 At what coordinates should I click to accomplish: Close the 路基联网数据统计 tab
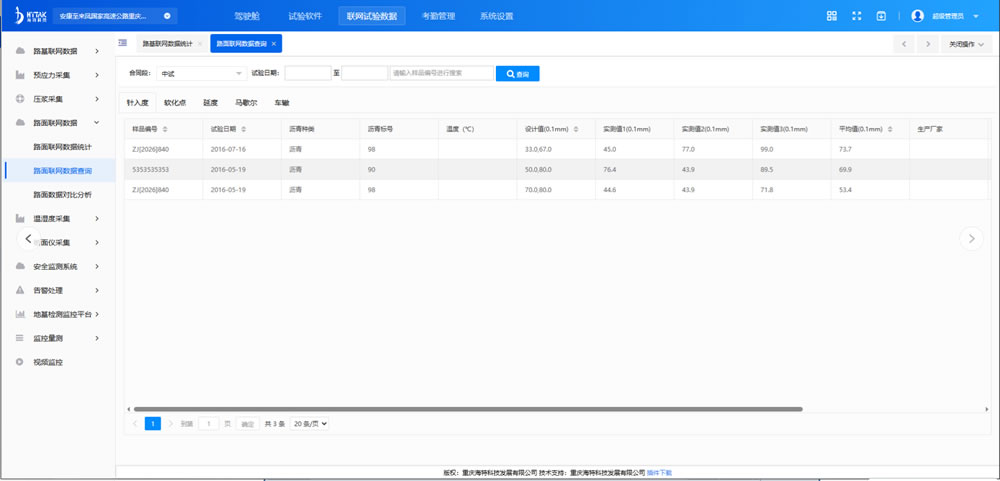tap(200, 44)
